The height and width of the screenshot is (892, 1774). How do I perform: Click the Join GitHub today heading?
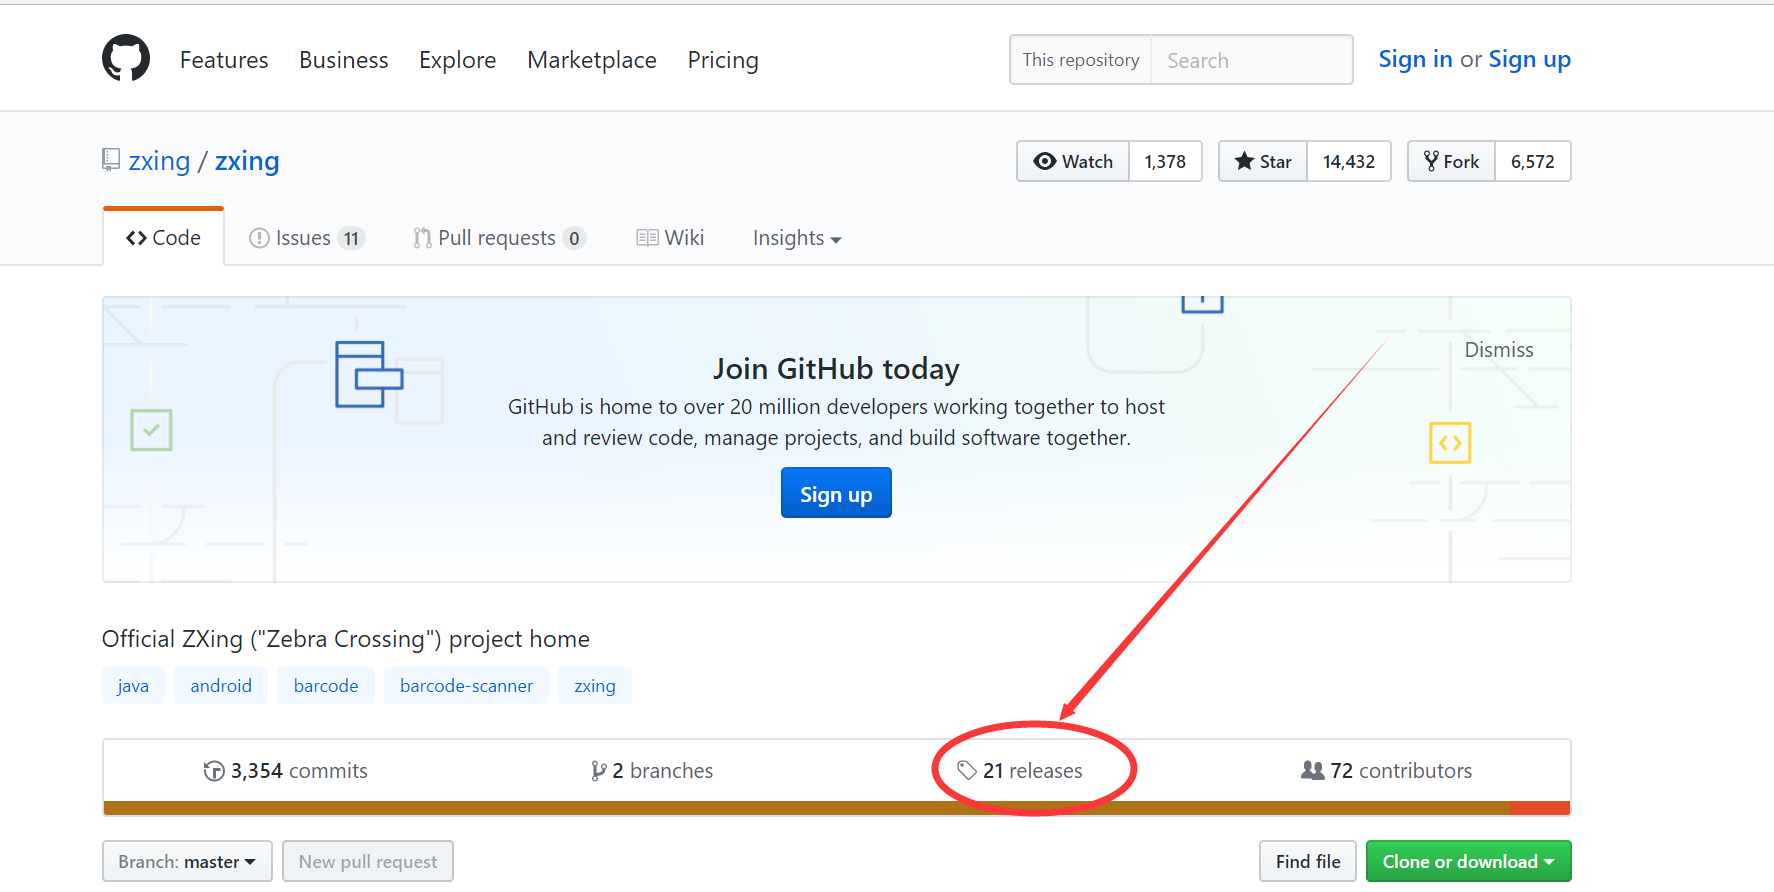(x=836, y=369)
